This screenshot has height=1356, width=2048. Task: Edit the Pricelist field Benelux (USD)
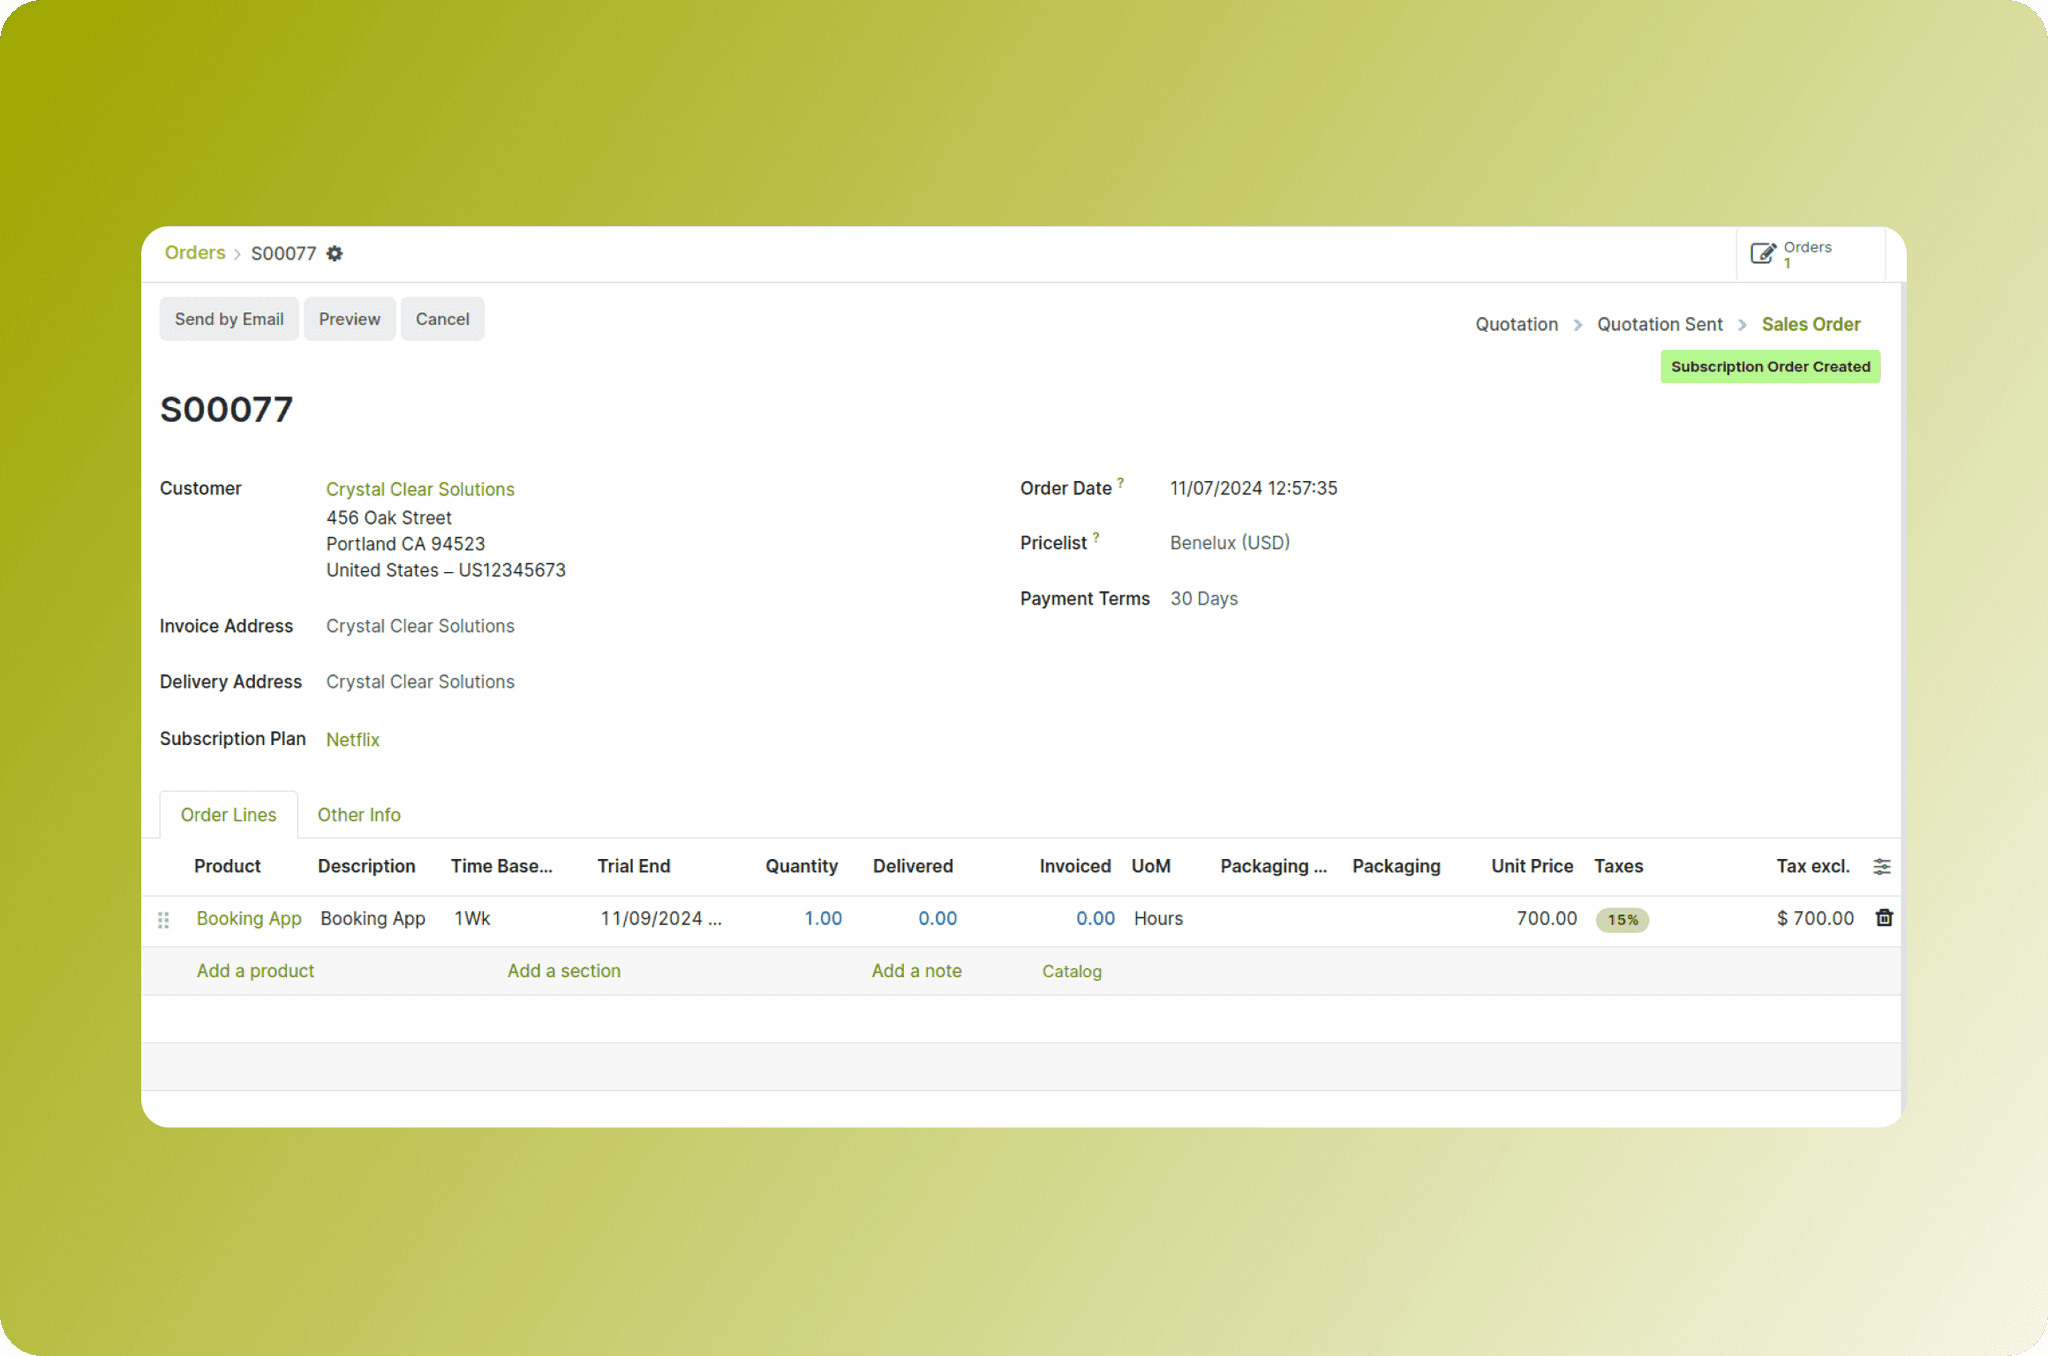1230,543
